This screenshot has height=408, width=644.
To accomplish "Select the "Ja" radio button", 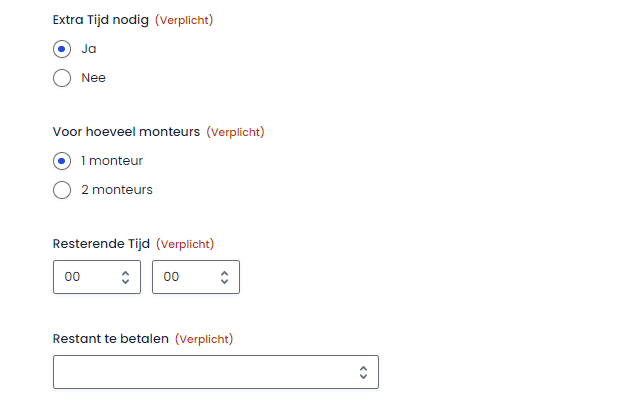I will click(62, 49).
